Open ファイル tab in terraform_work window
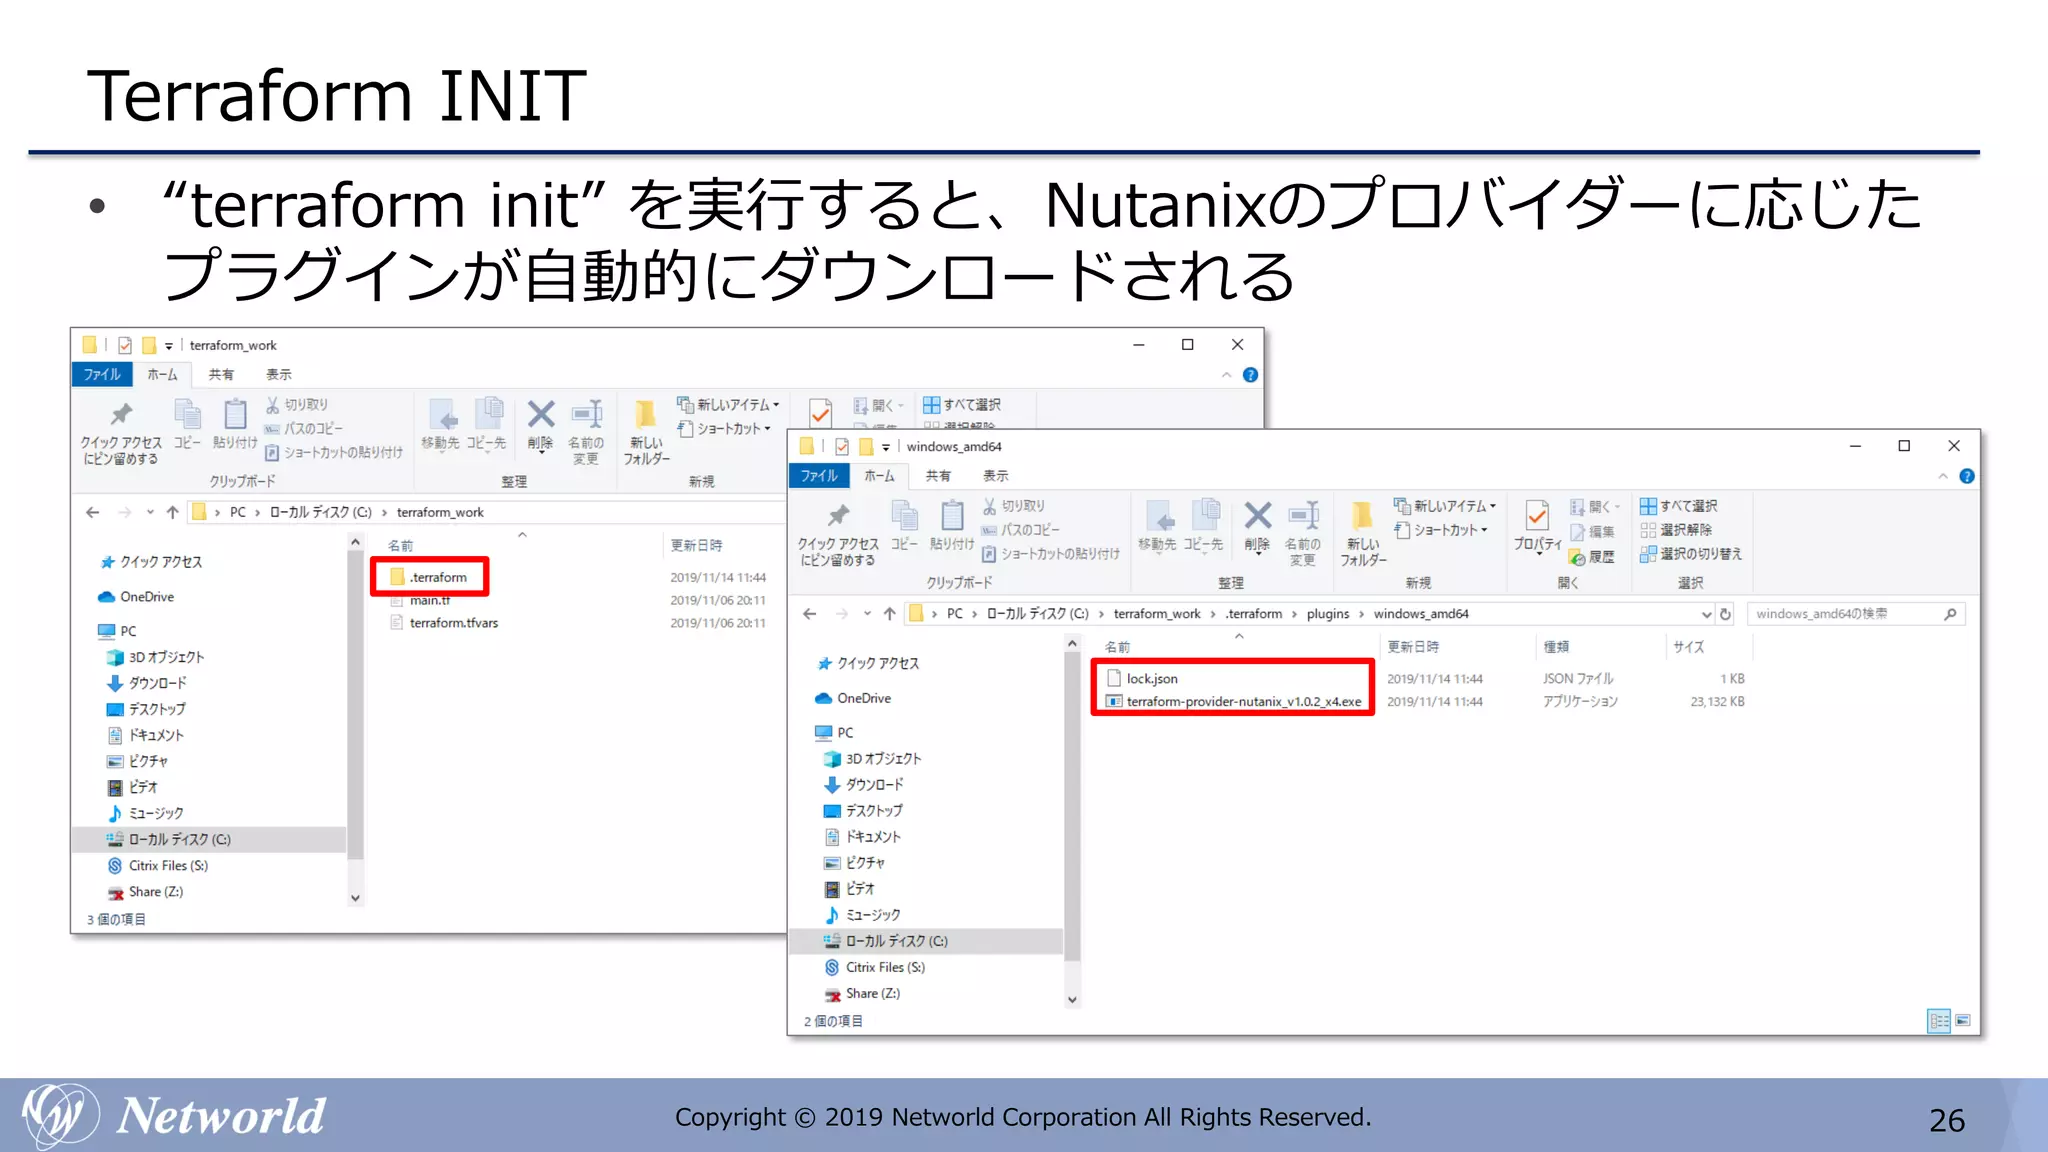The height and width of the screenshot is (1152, 2048). point(102,375)
